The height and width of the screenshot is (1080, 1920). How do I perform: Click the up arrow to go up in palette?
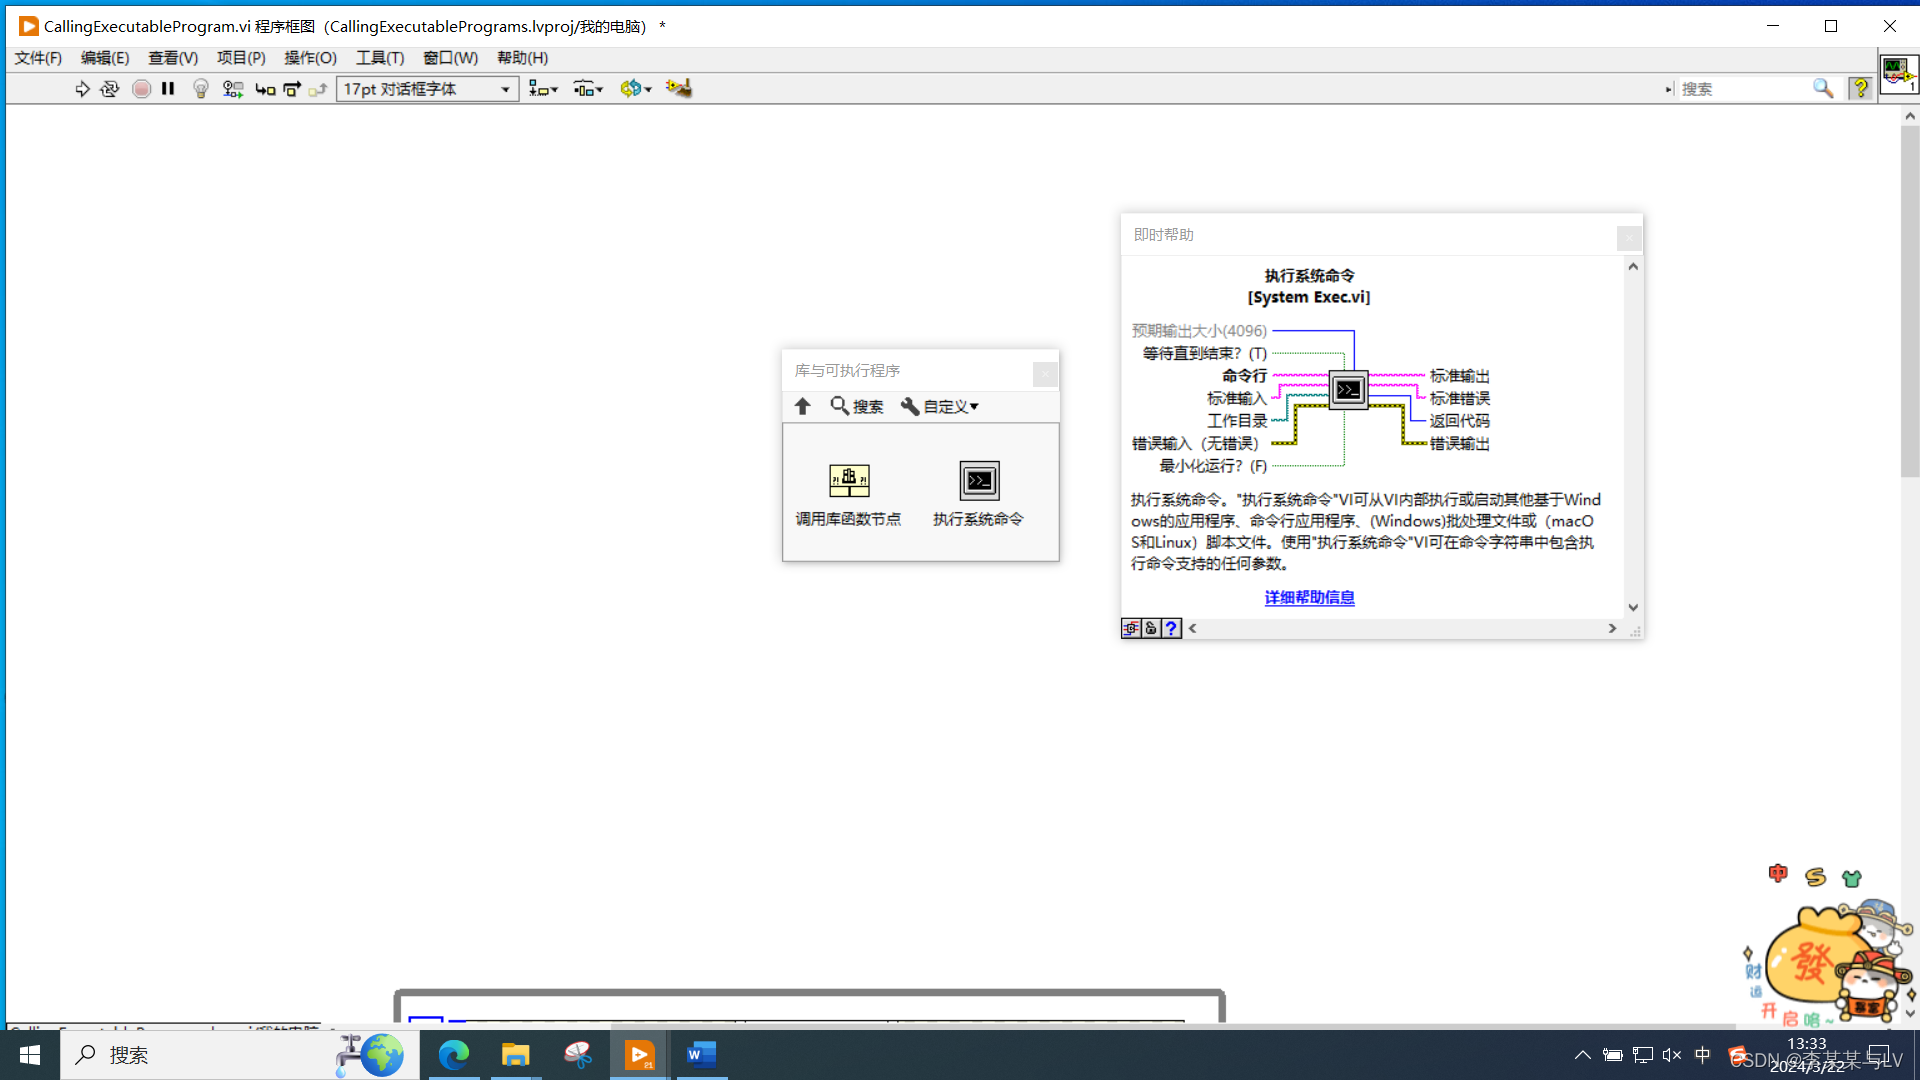(x=803, y=406)
